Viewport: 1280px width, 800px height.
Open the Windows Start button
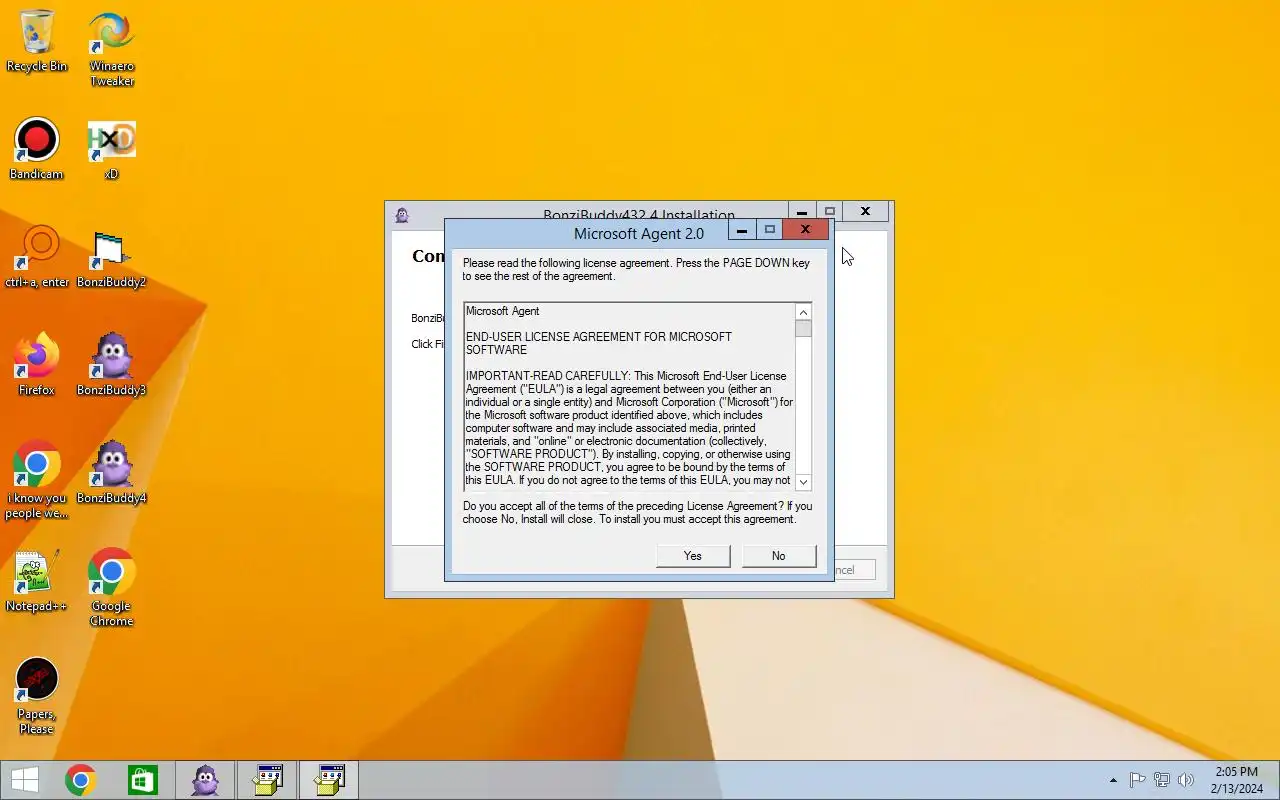[x=25, y=780]
